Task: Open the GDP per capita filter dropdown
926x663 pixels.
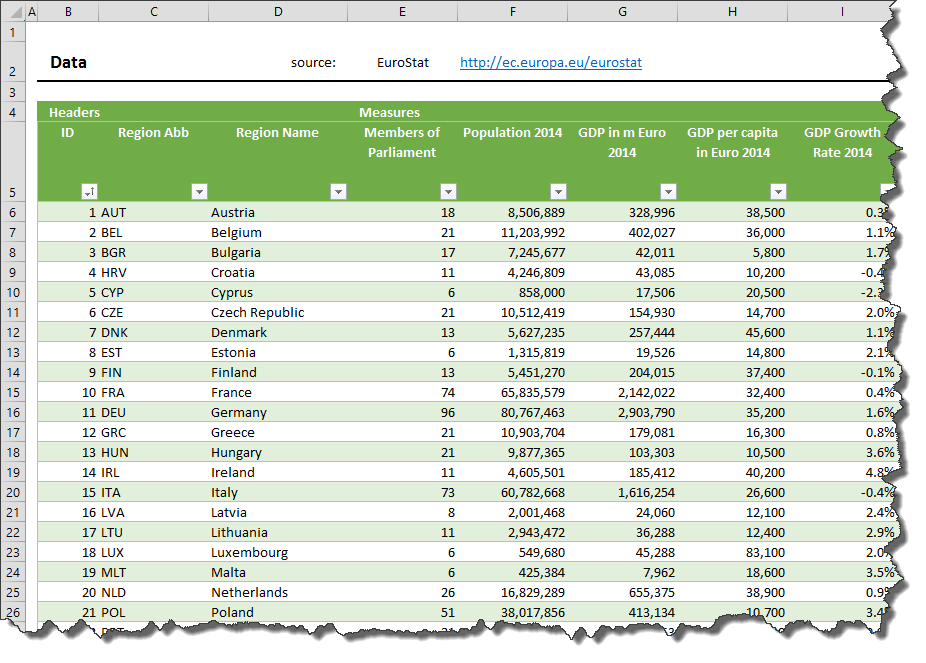Action: pyautogui.click(x=779, y=191)
